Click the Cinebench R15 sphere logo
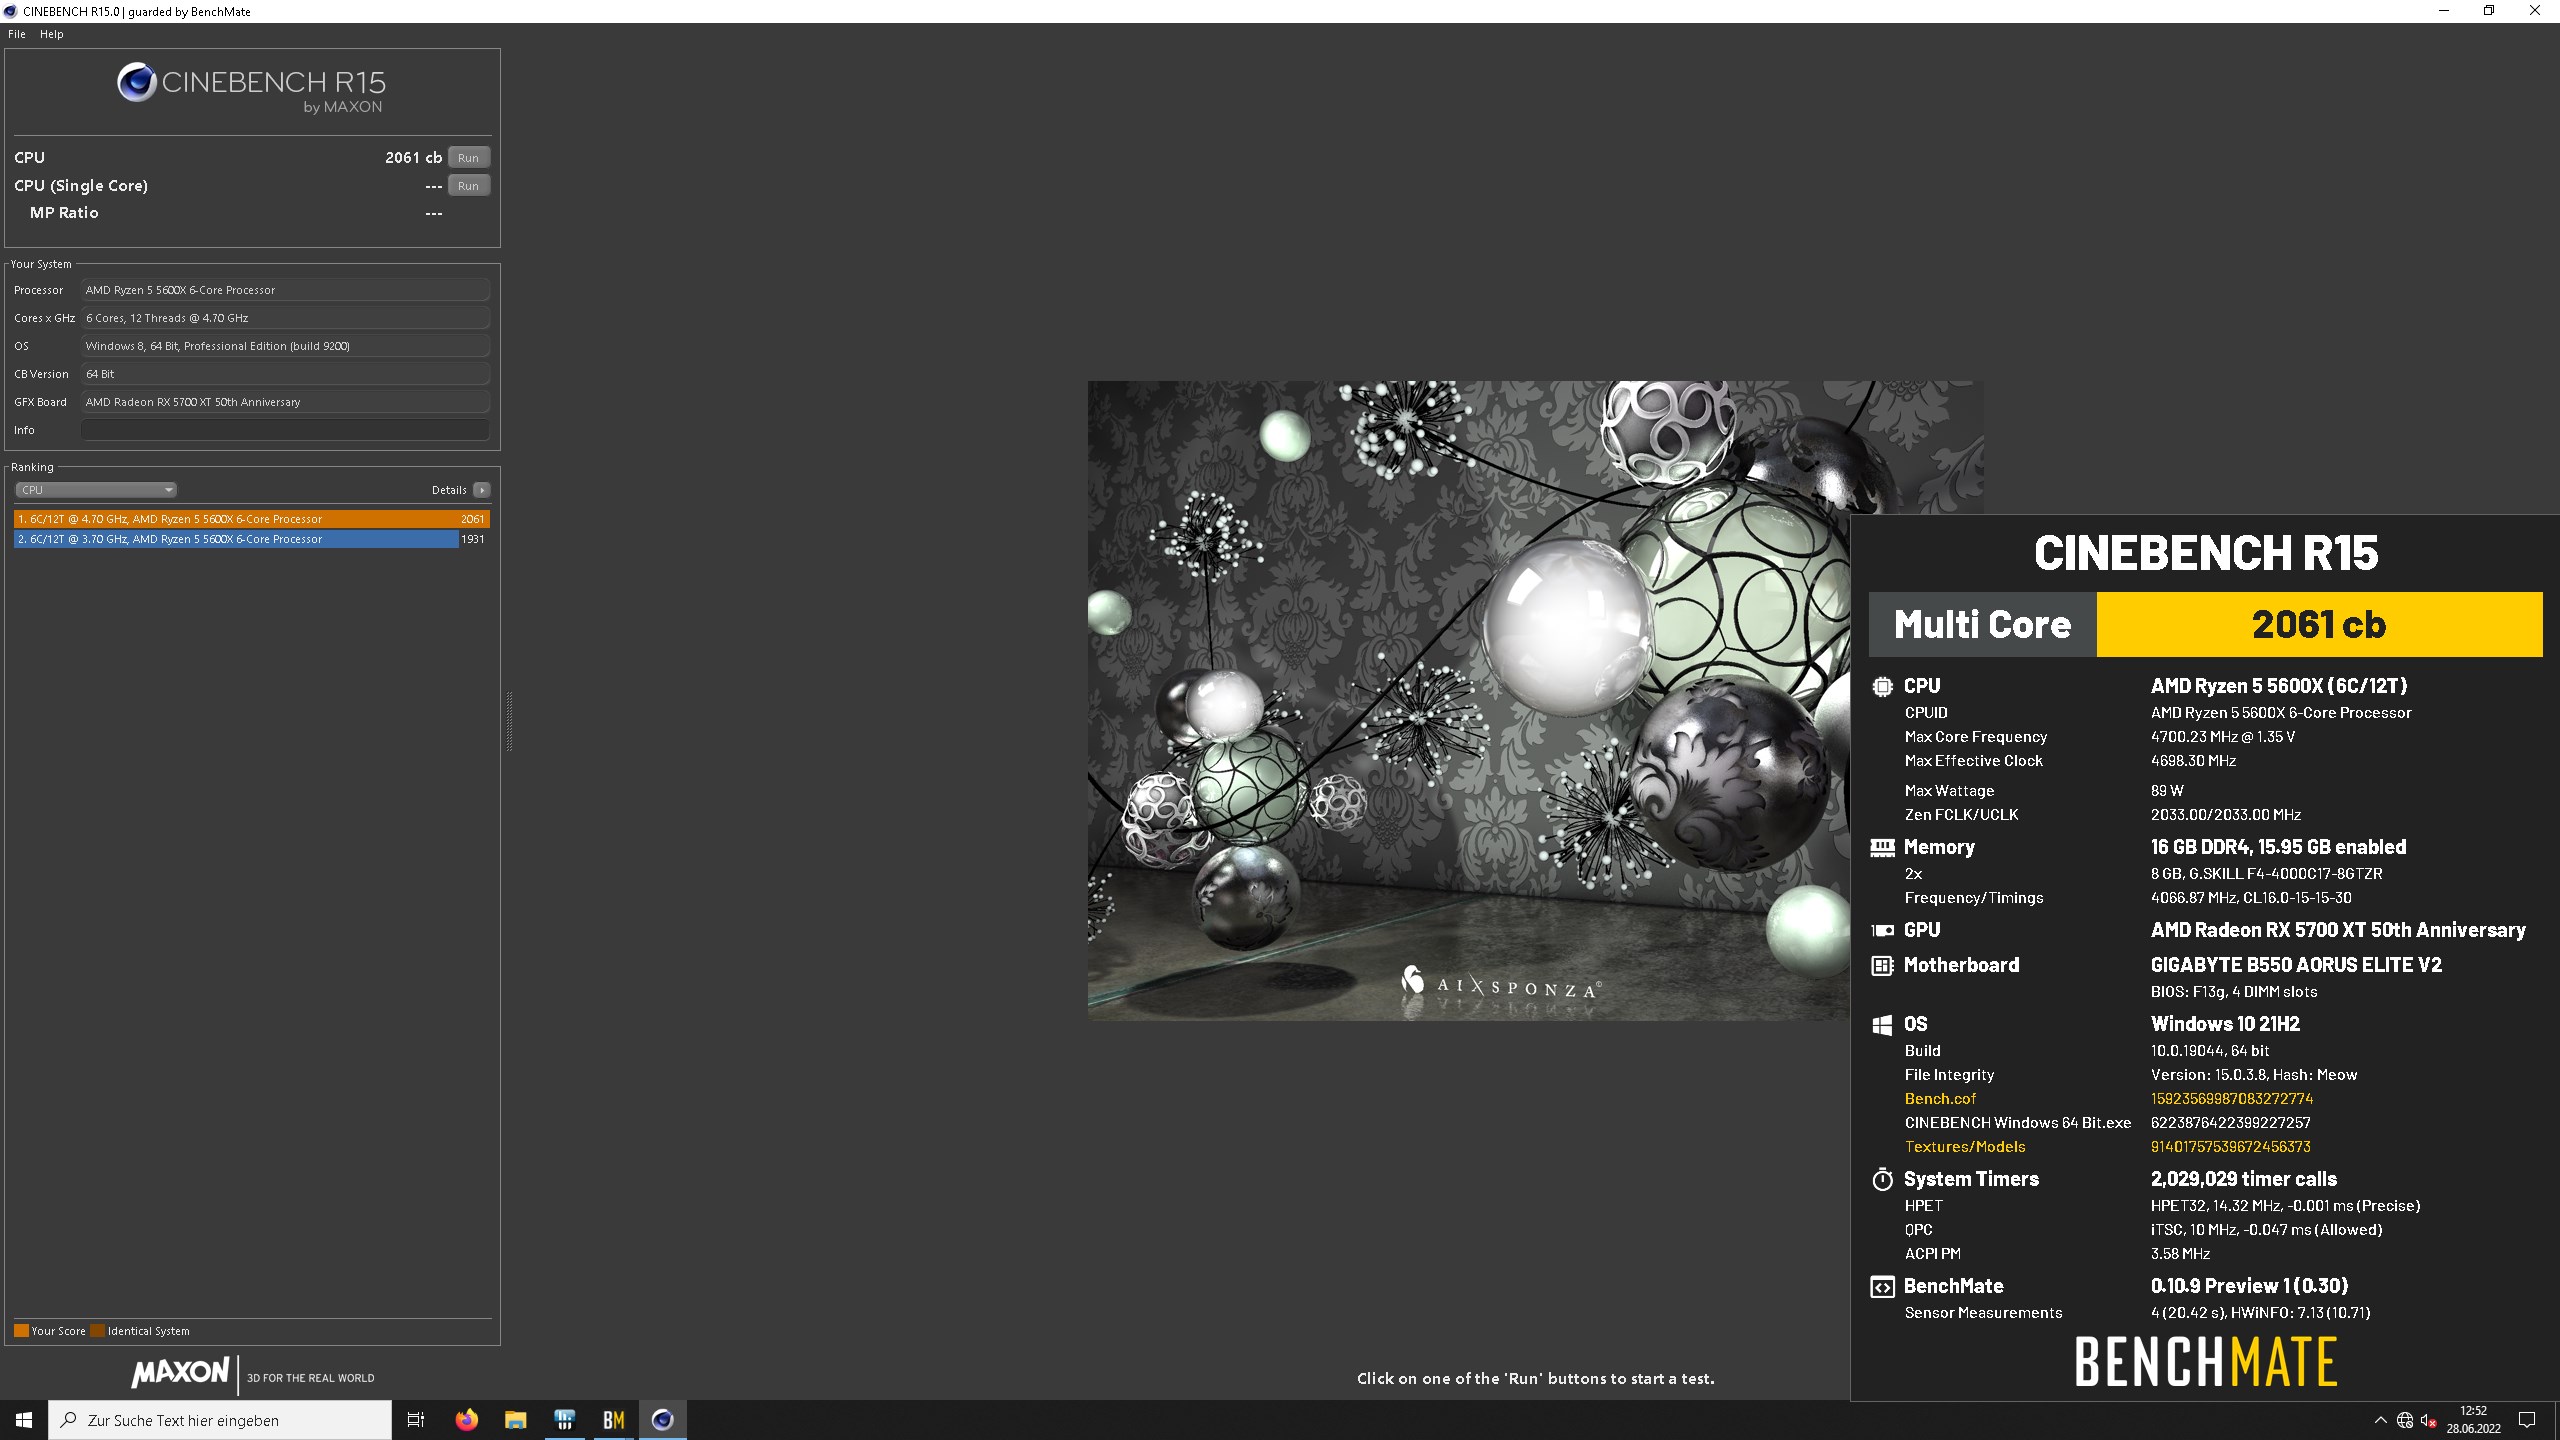This screenshot has width=2560, height=1440. [x=136, y=82]
